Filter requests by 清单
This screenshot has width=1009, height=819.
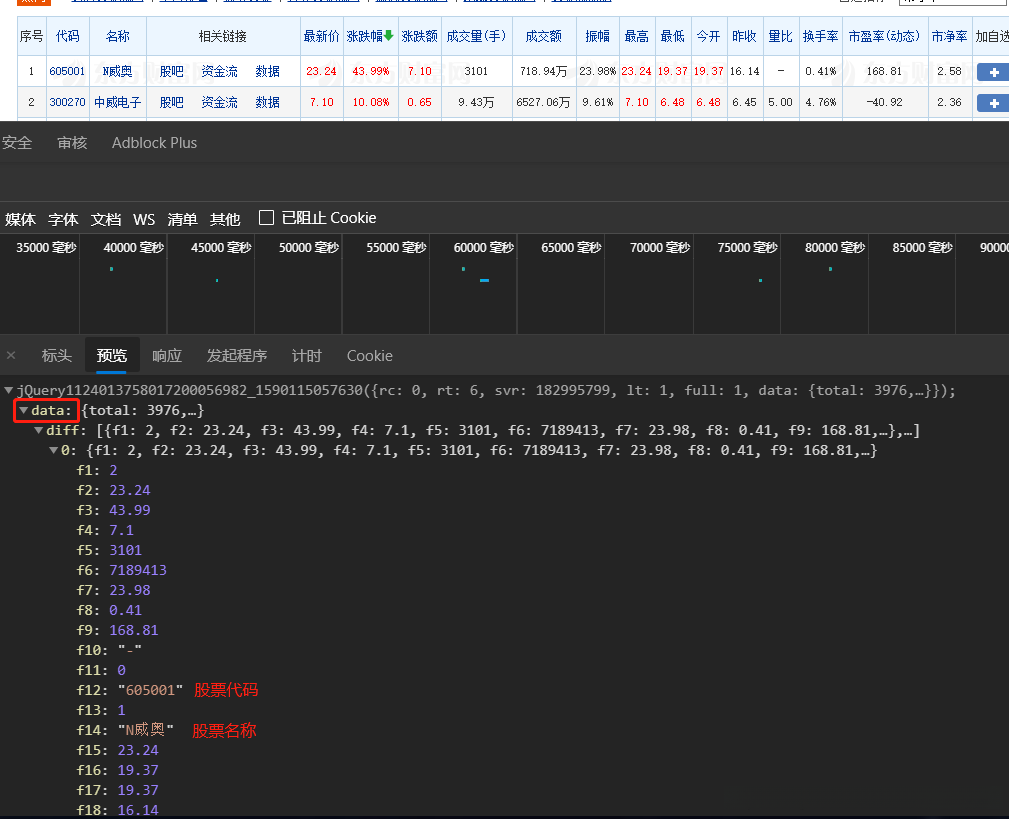click(182, 219)
